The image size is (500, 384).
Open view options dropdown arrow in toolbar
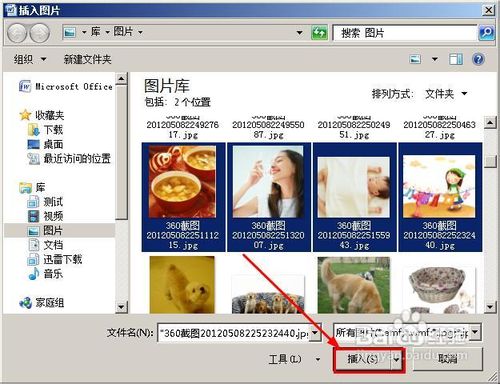(x=435, y=59)
